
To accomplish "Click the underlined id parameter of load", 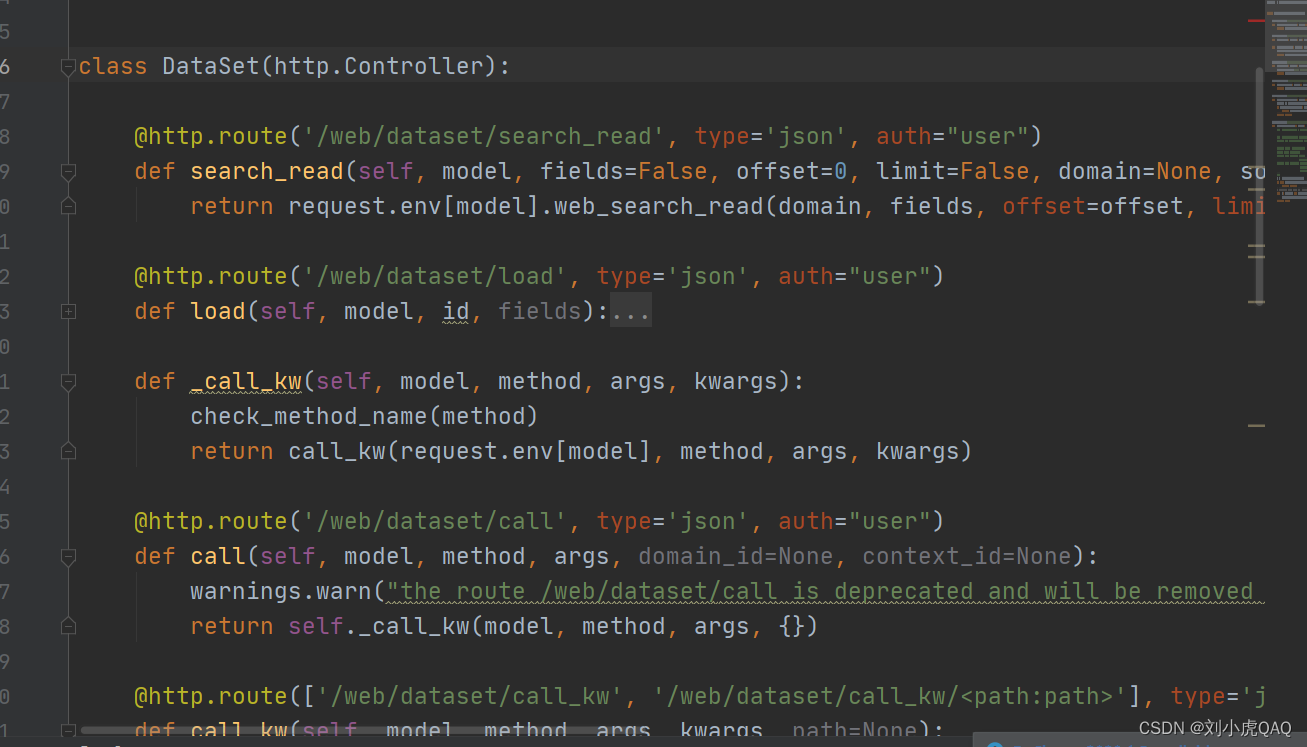I will 455,312.
